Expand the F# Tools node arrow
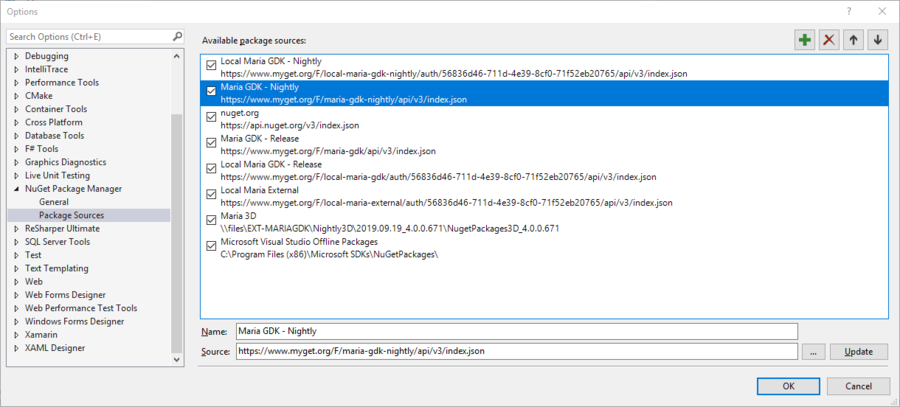Image resolution: width=900 pixels, height=407 pixels. (16, 149)
